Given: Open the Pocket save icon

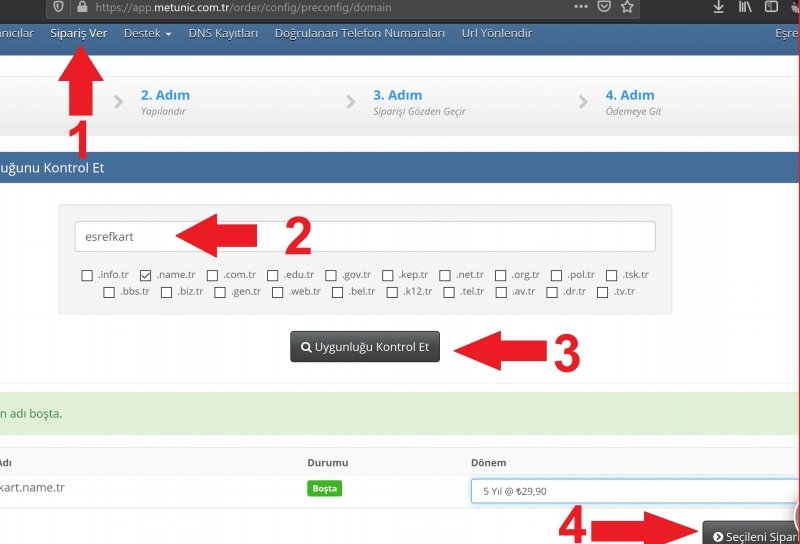Looking at the screenshot, I should pos(604,7).
